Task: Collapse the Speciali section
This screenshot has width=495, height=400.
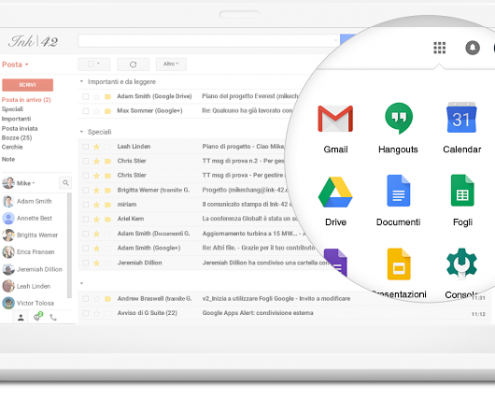Action: tap(82, 132)
